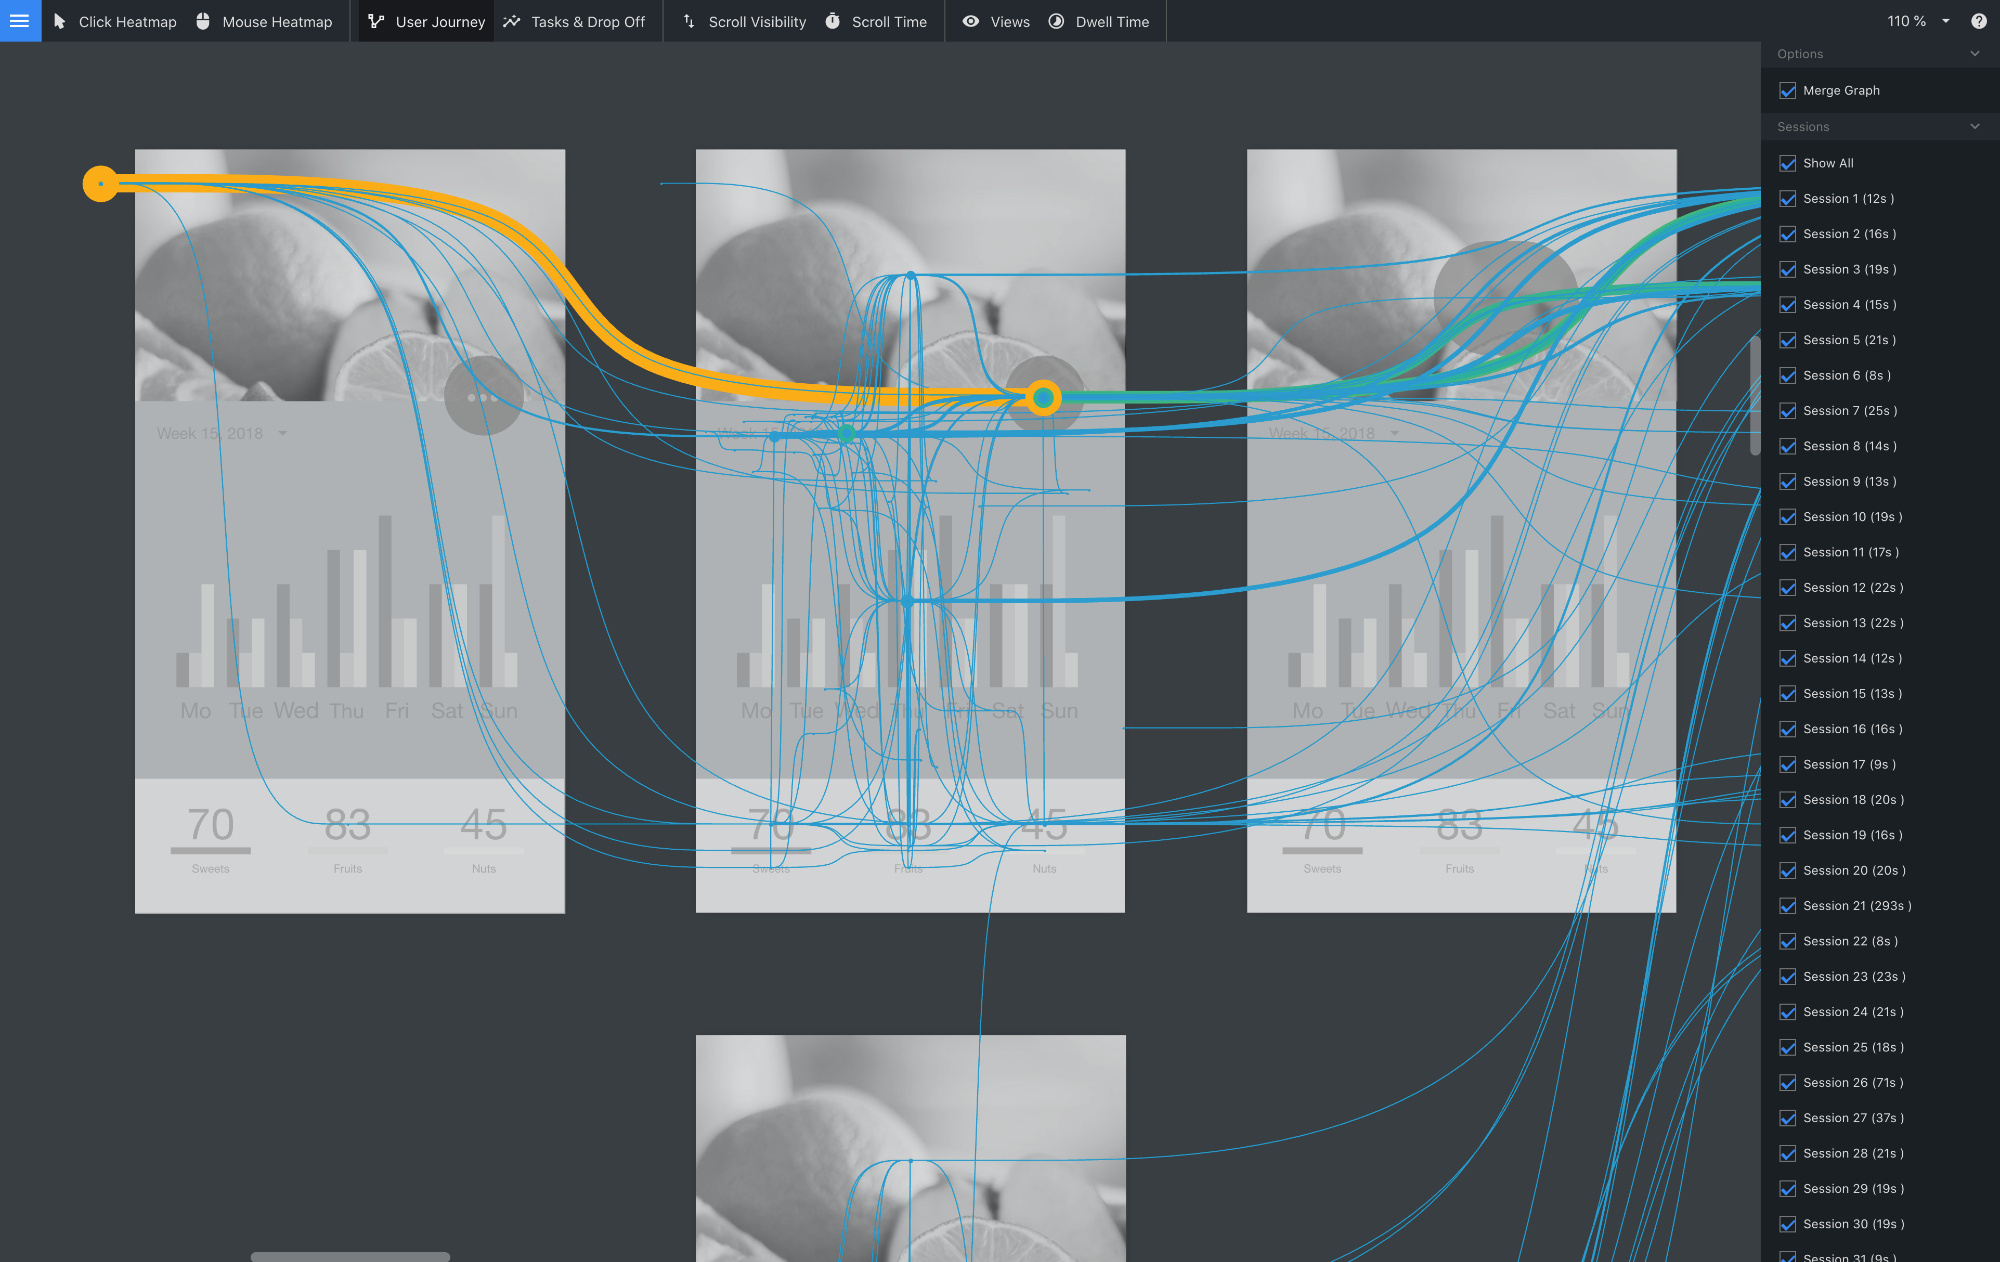Collapse the Sessions section chevron
This screenshot has height=1262, width=2000.
coord(1974,127)
